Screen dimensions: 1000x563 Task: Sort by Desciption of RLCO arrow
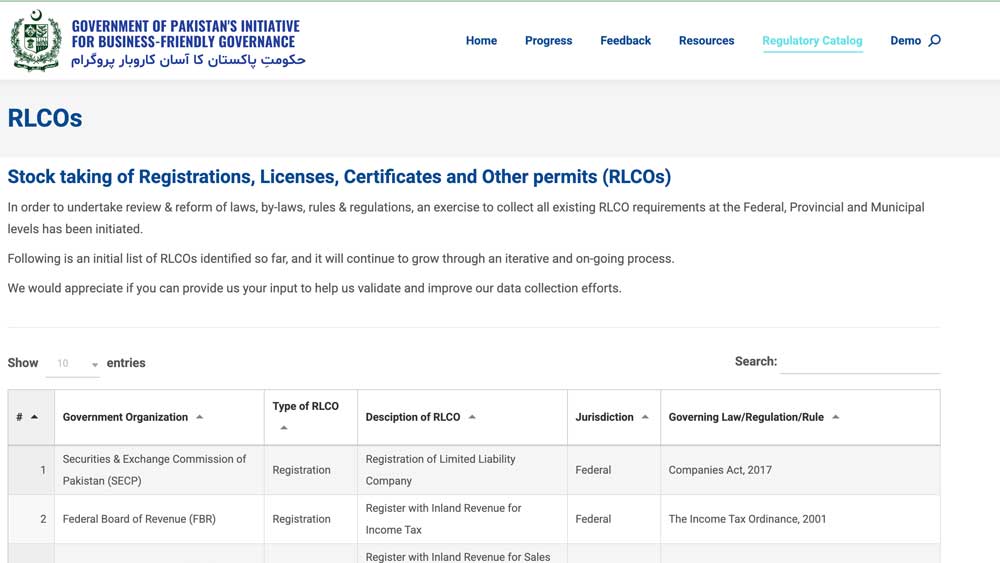pyautogui.click(x=472, y=417)
